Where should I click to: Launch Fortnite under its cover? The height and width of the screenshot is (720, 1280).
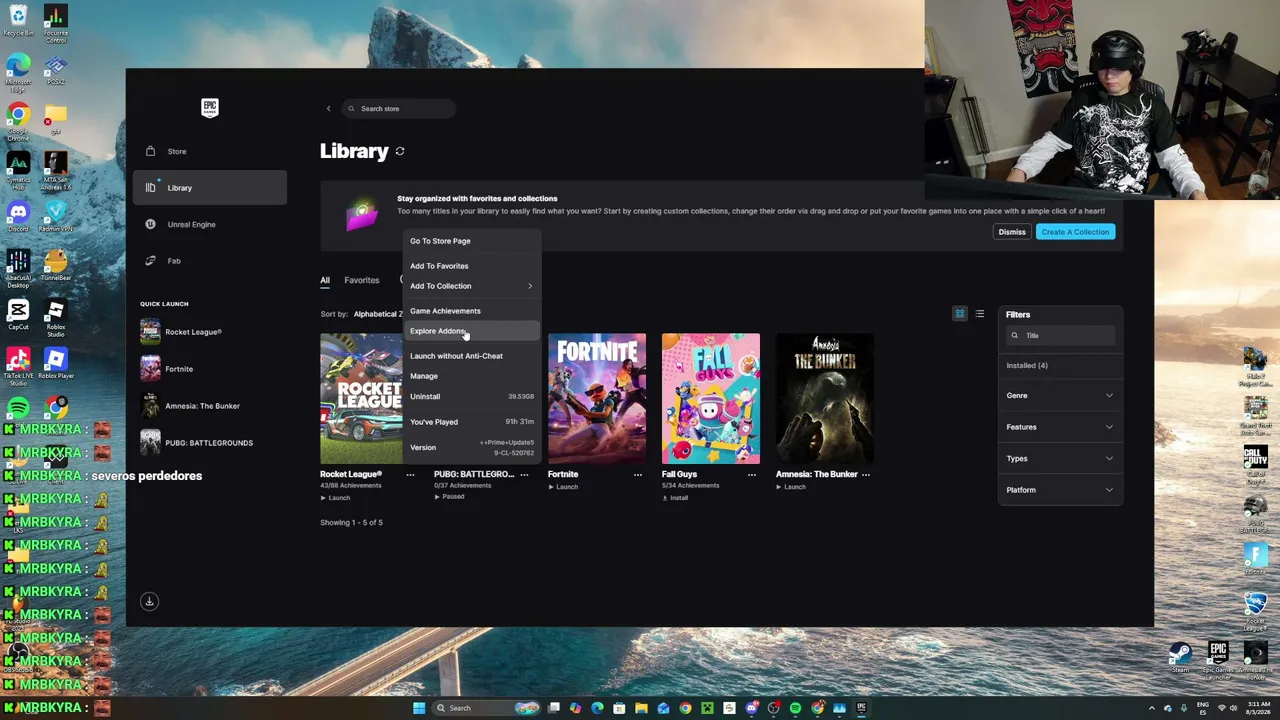pyautogui.click(x=563, y=487)
